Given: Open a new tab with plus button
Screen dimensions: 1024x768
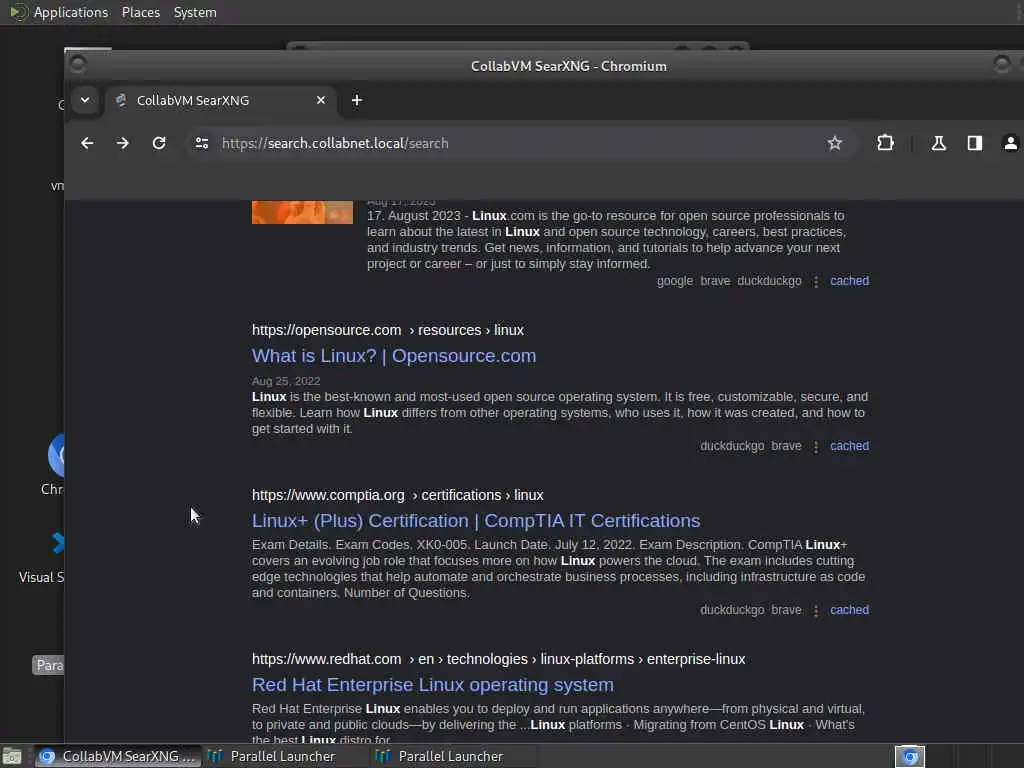Looking at the screenshot, I should point(357,100).
